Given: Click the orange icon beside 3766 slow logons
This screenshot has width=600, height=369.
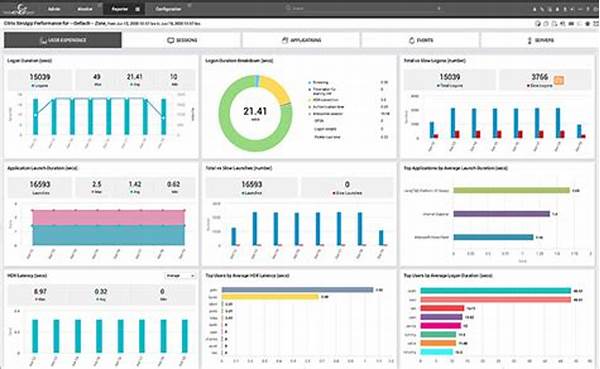Looking at the screenshot, I should click(x=559, y=80).
